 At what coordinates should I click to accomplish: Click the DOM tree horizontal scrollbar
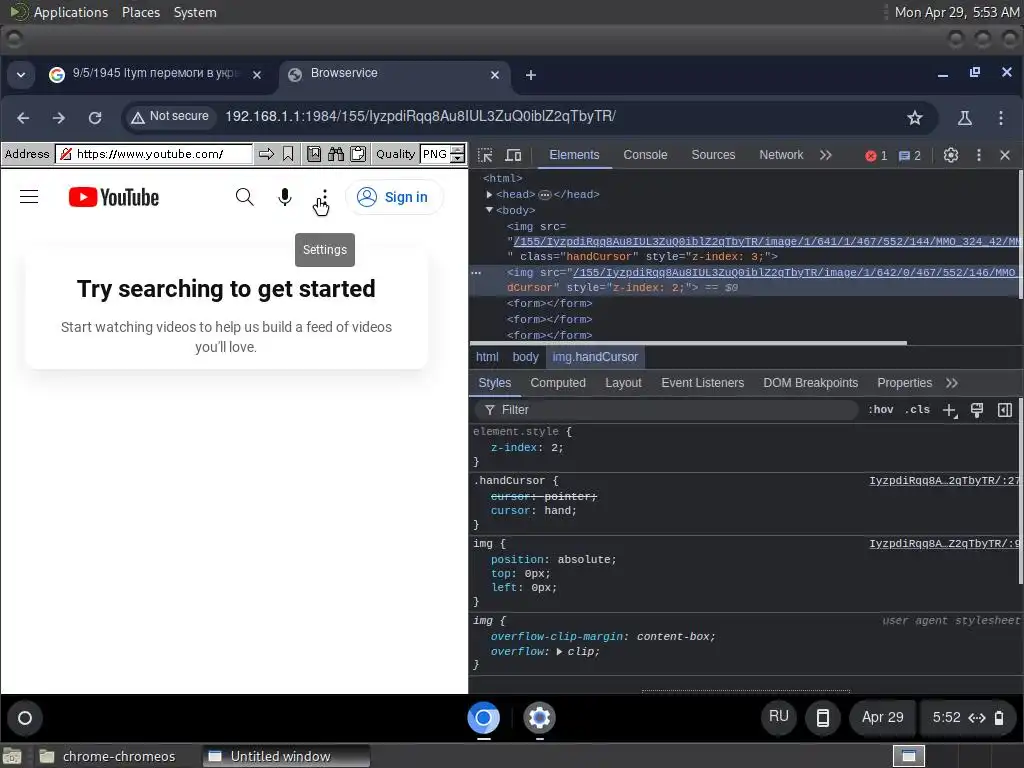(688, 342)
